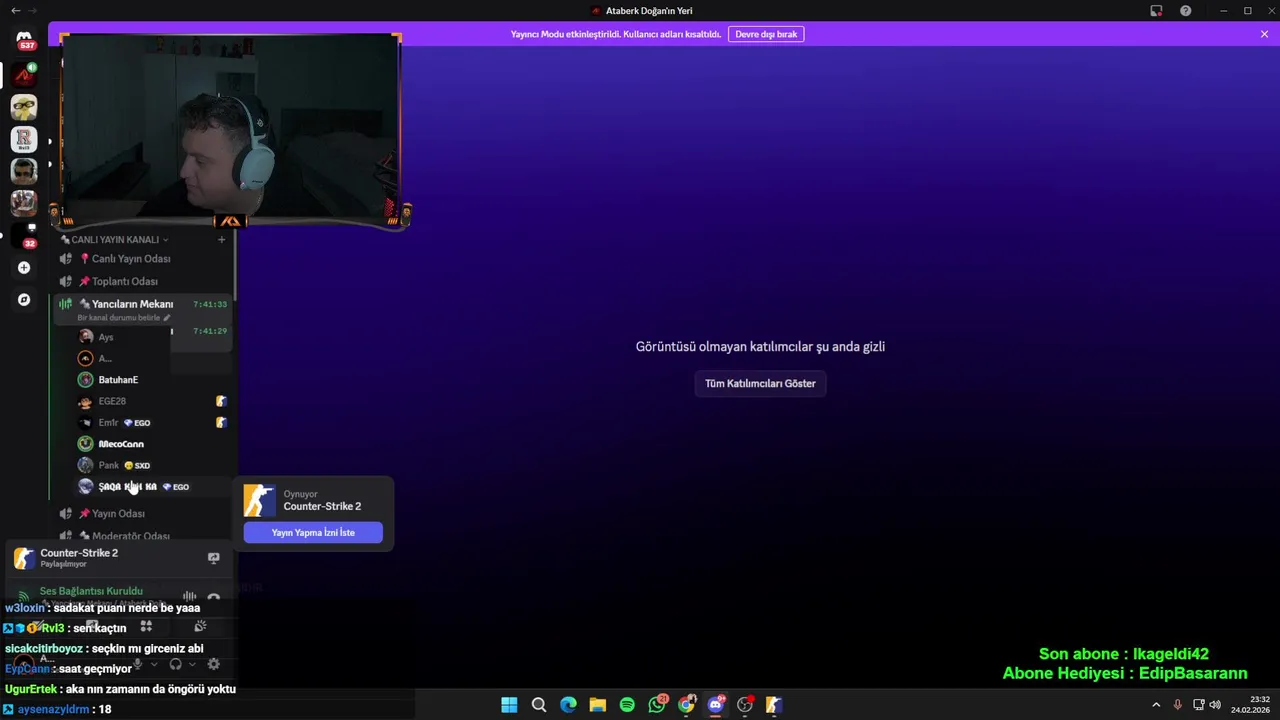The image size is (1280, 720).
Task: Open Counter-Strike 2 from the taskbar
Action: coord(774,705)
